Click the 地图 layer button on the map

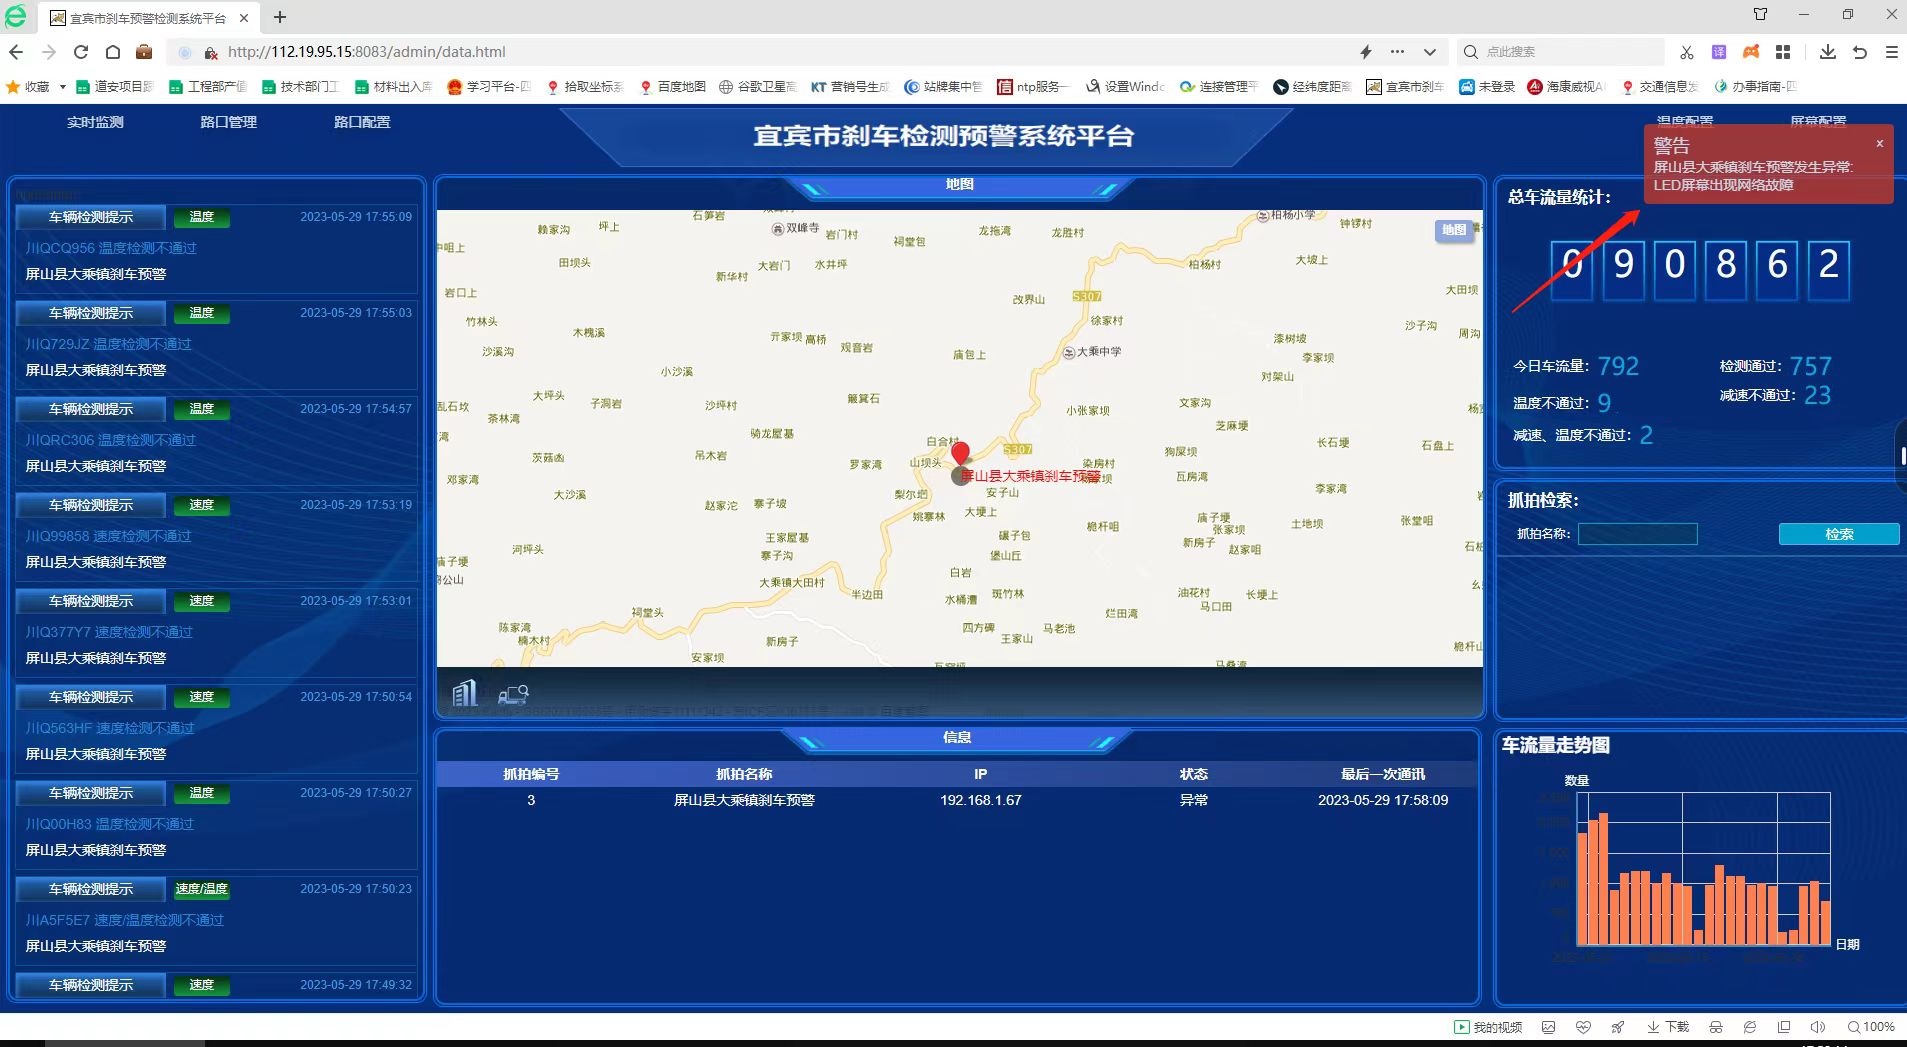(x=1455, y=231)
